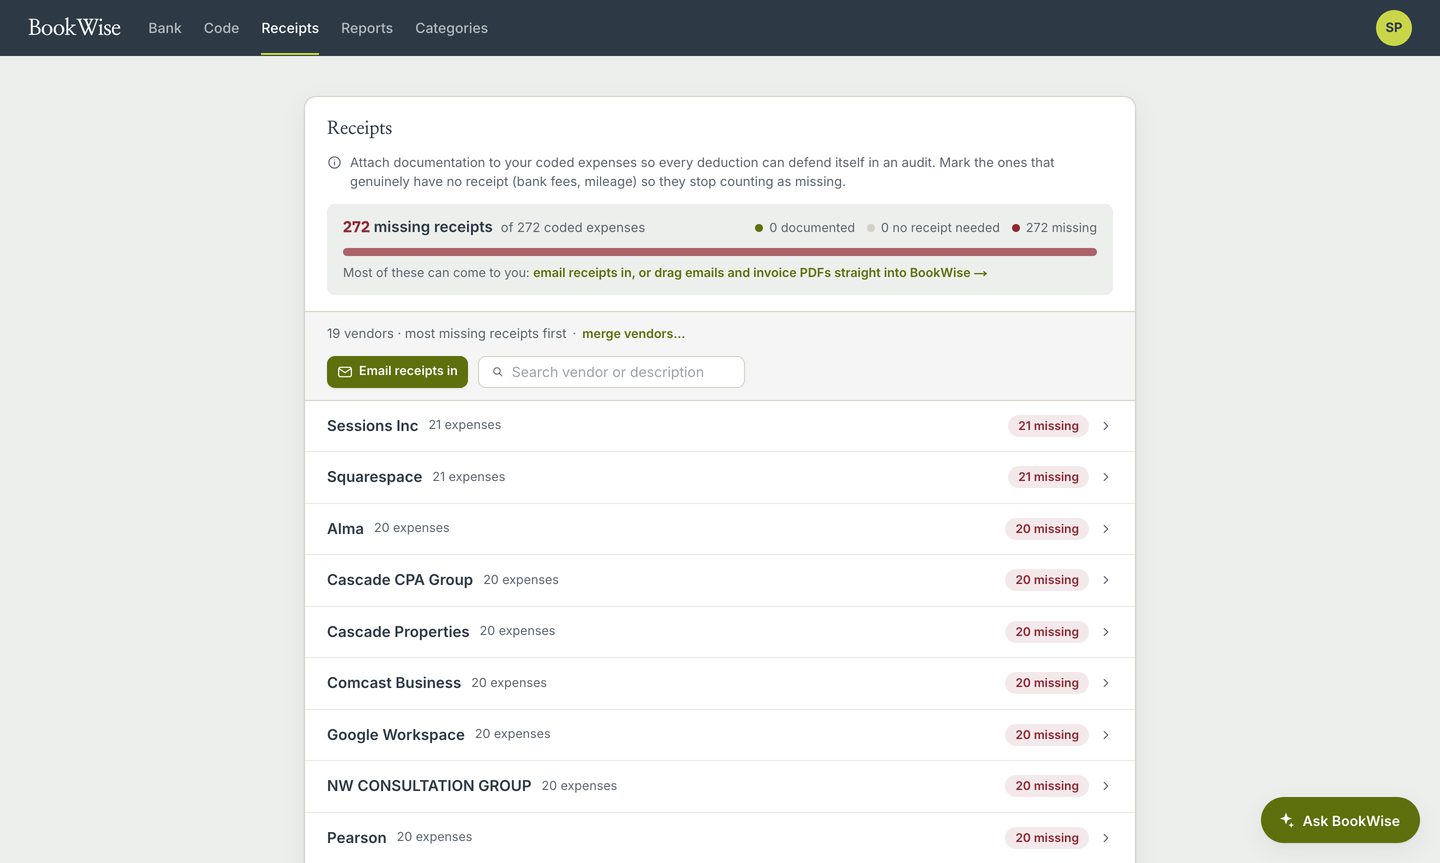The width and height of the screenshot is (1440, 863).
Task: Select the Squarespace vendor name
Action: tap(374, 477)
